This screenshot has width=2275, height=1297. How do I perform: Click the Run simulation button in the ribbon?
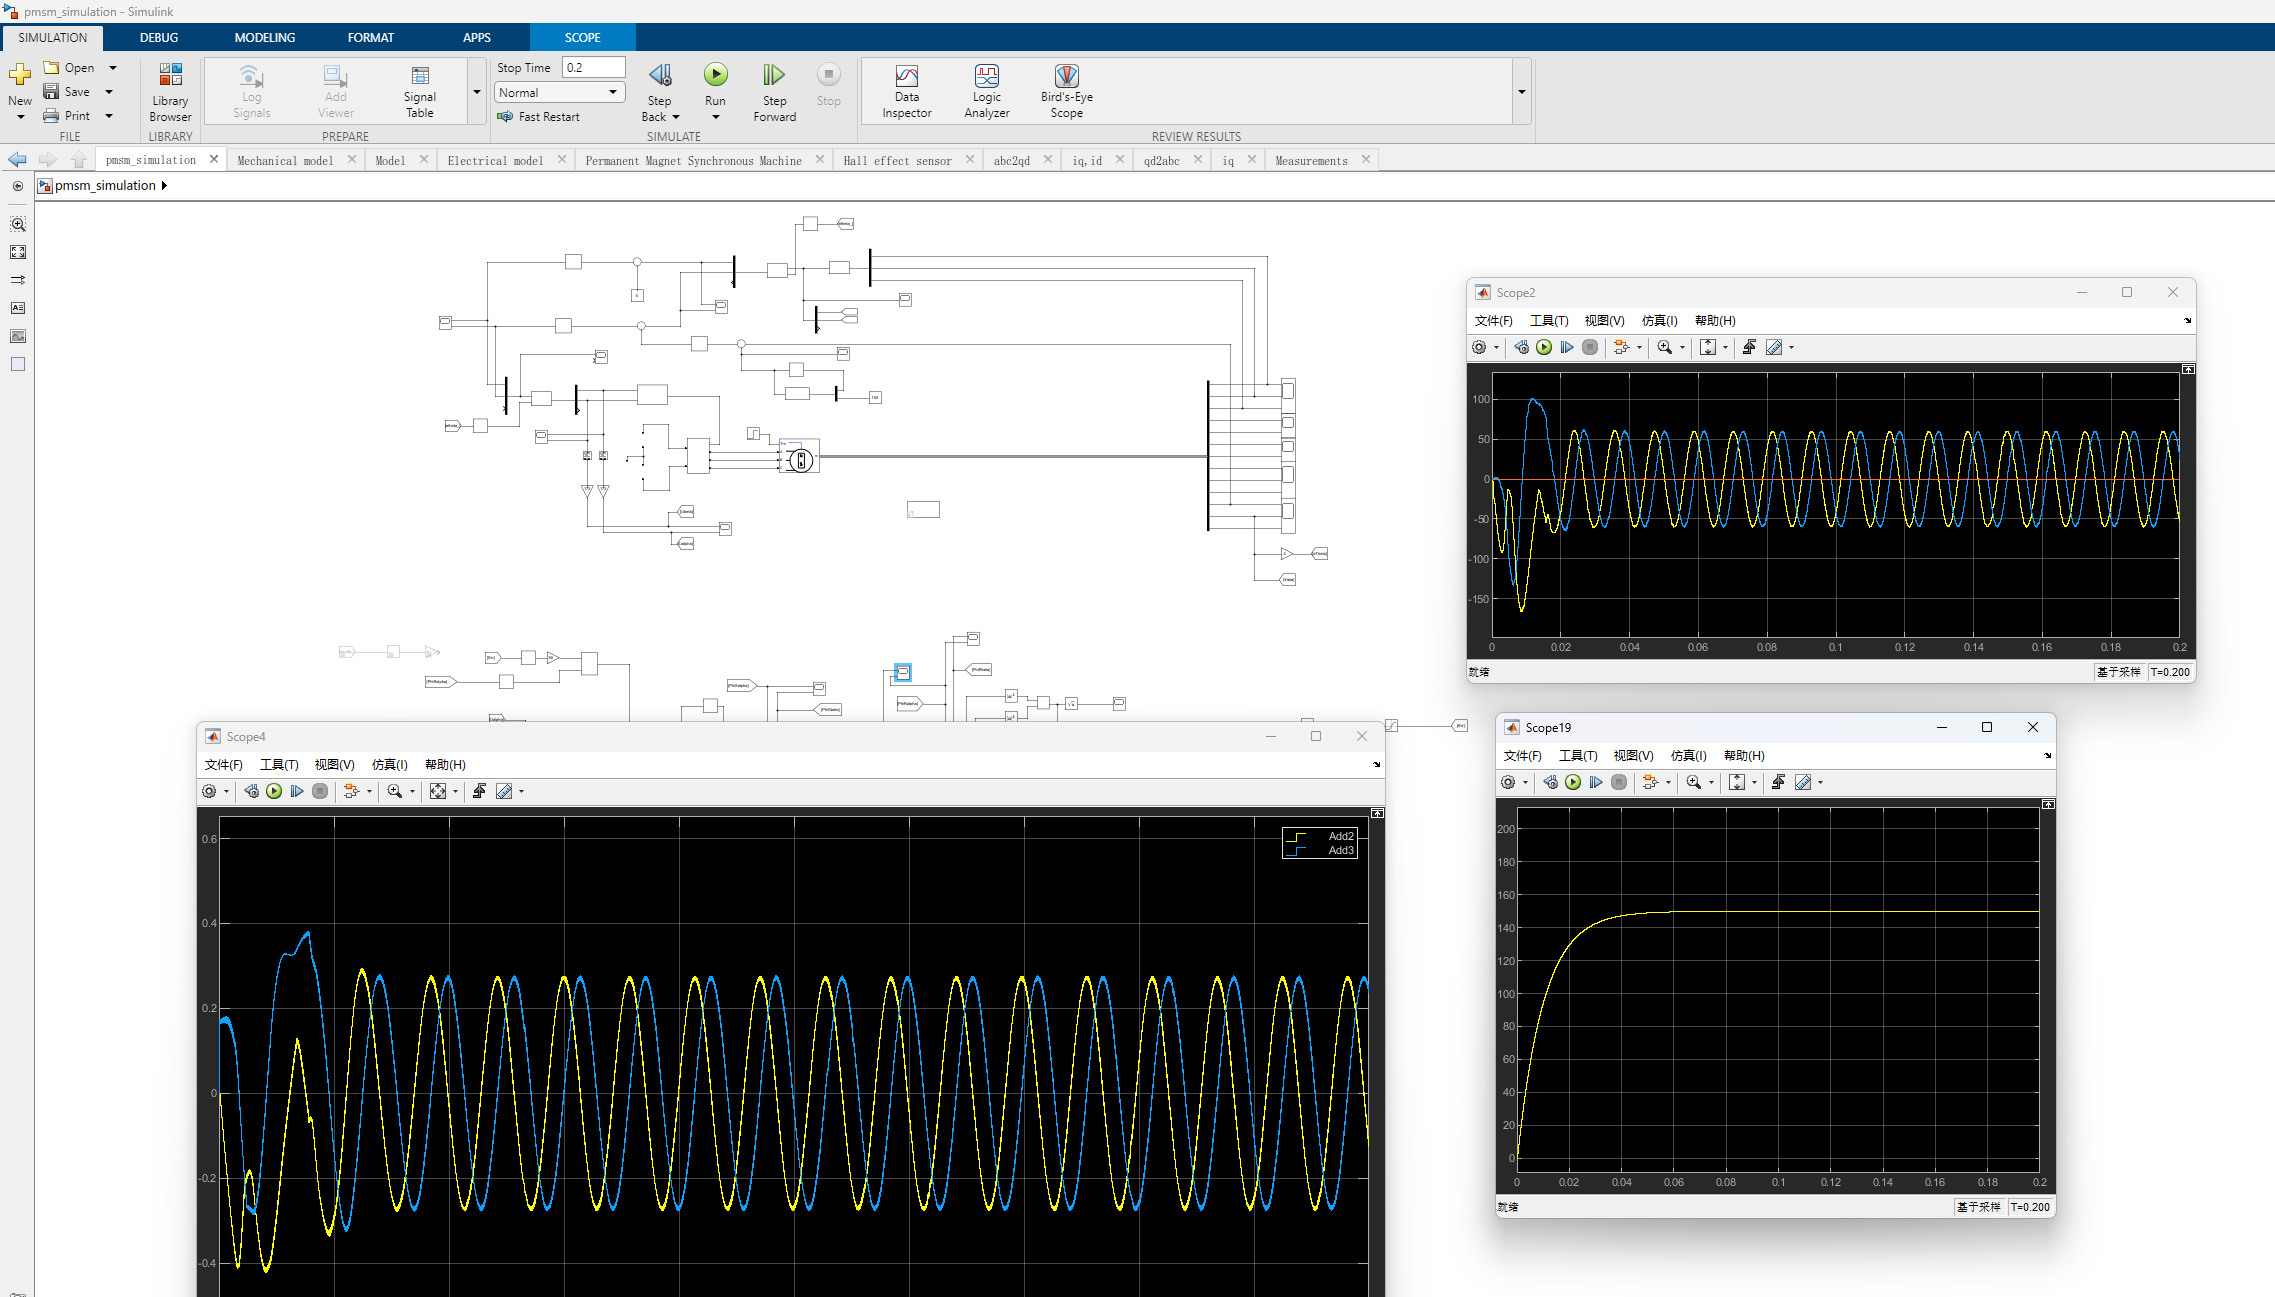coord(715,75)
